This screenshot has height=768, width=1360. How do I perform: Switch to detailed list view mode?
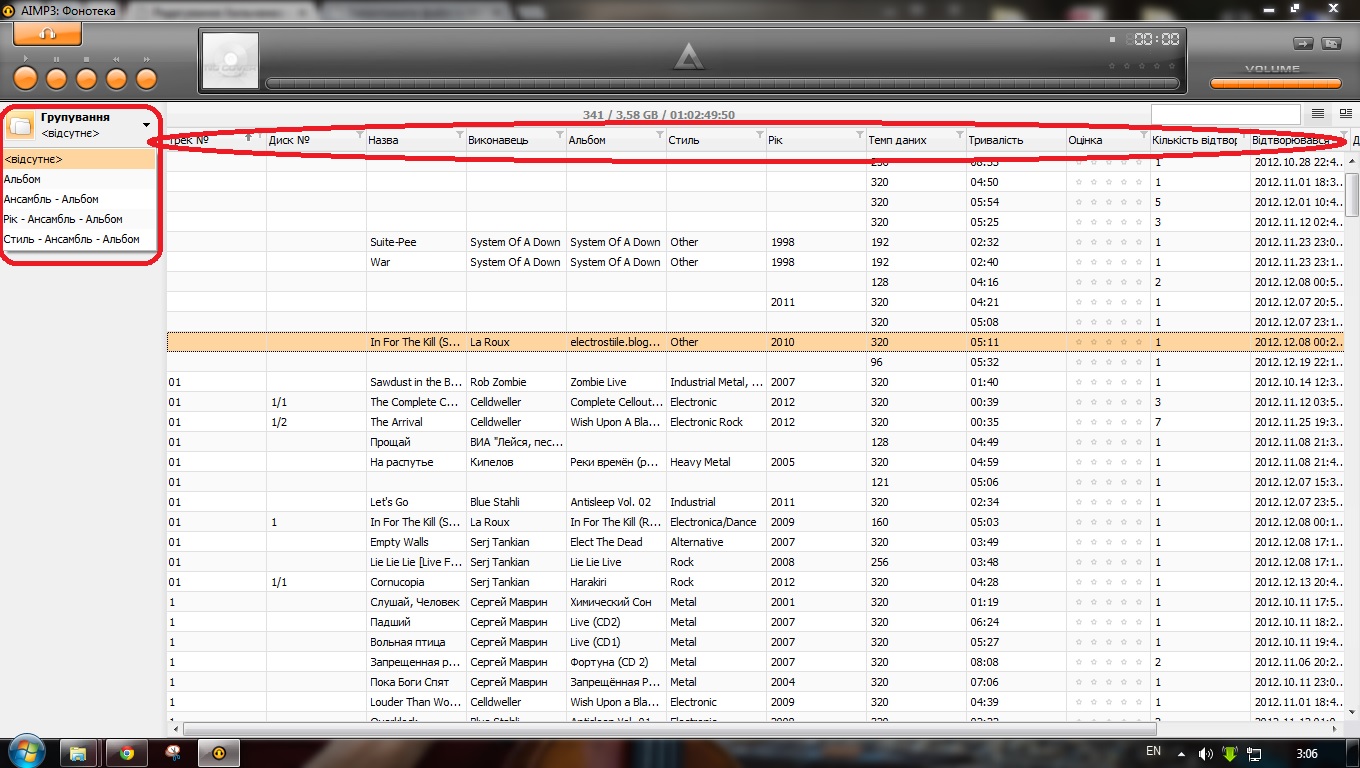tap(1345, 114)
